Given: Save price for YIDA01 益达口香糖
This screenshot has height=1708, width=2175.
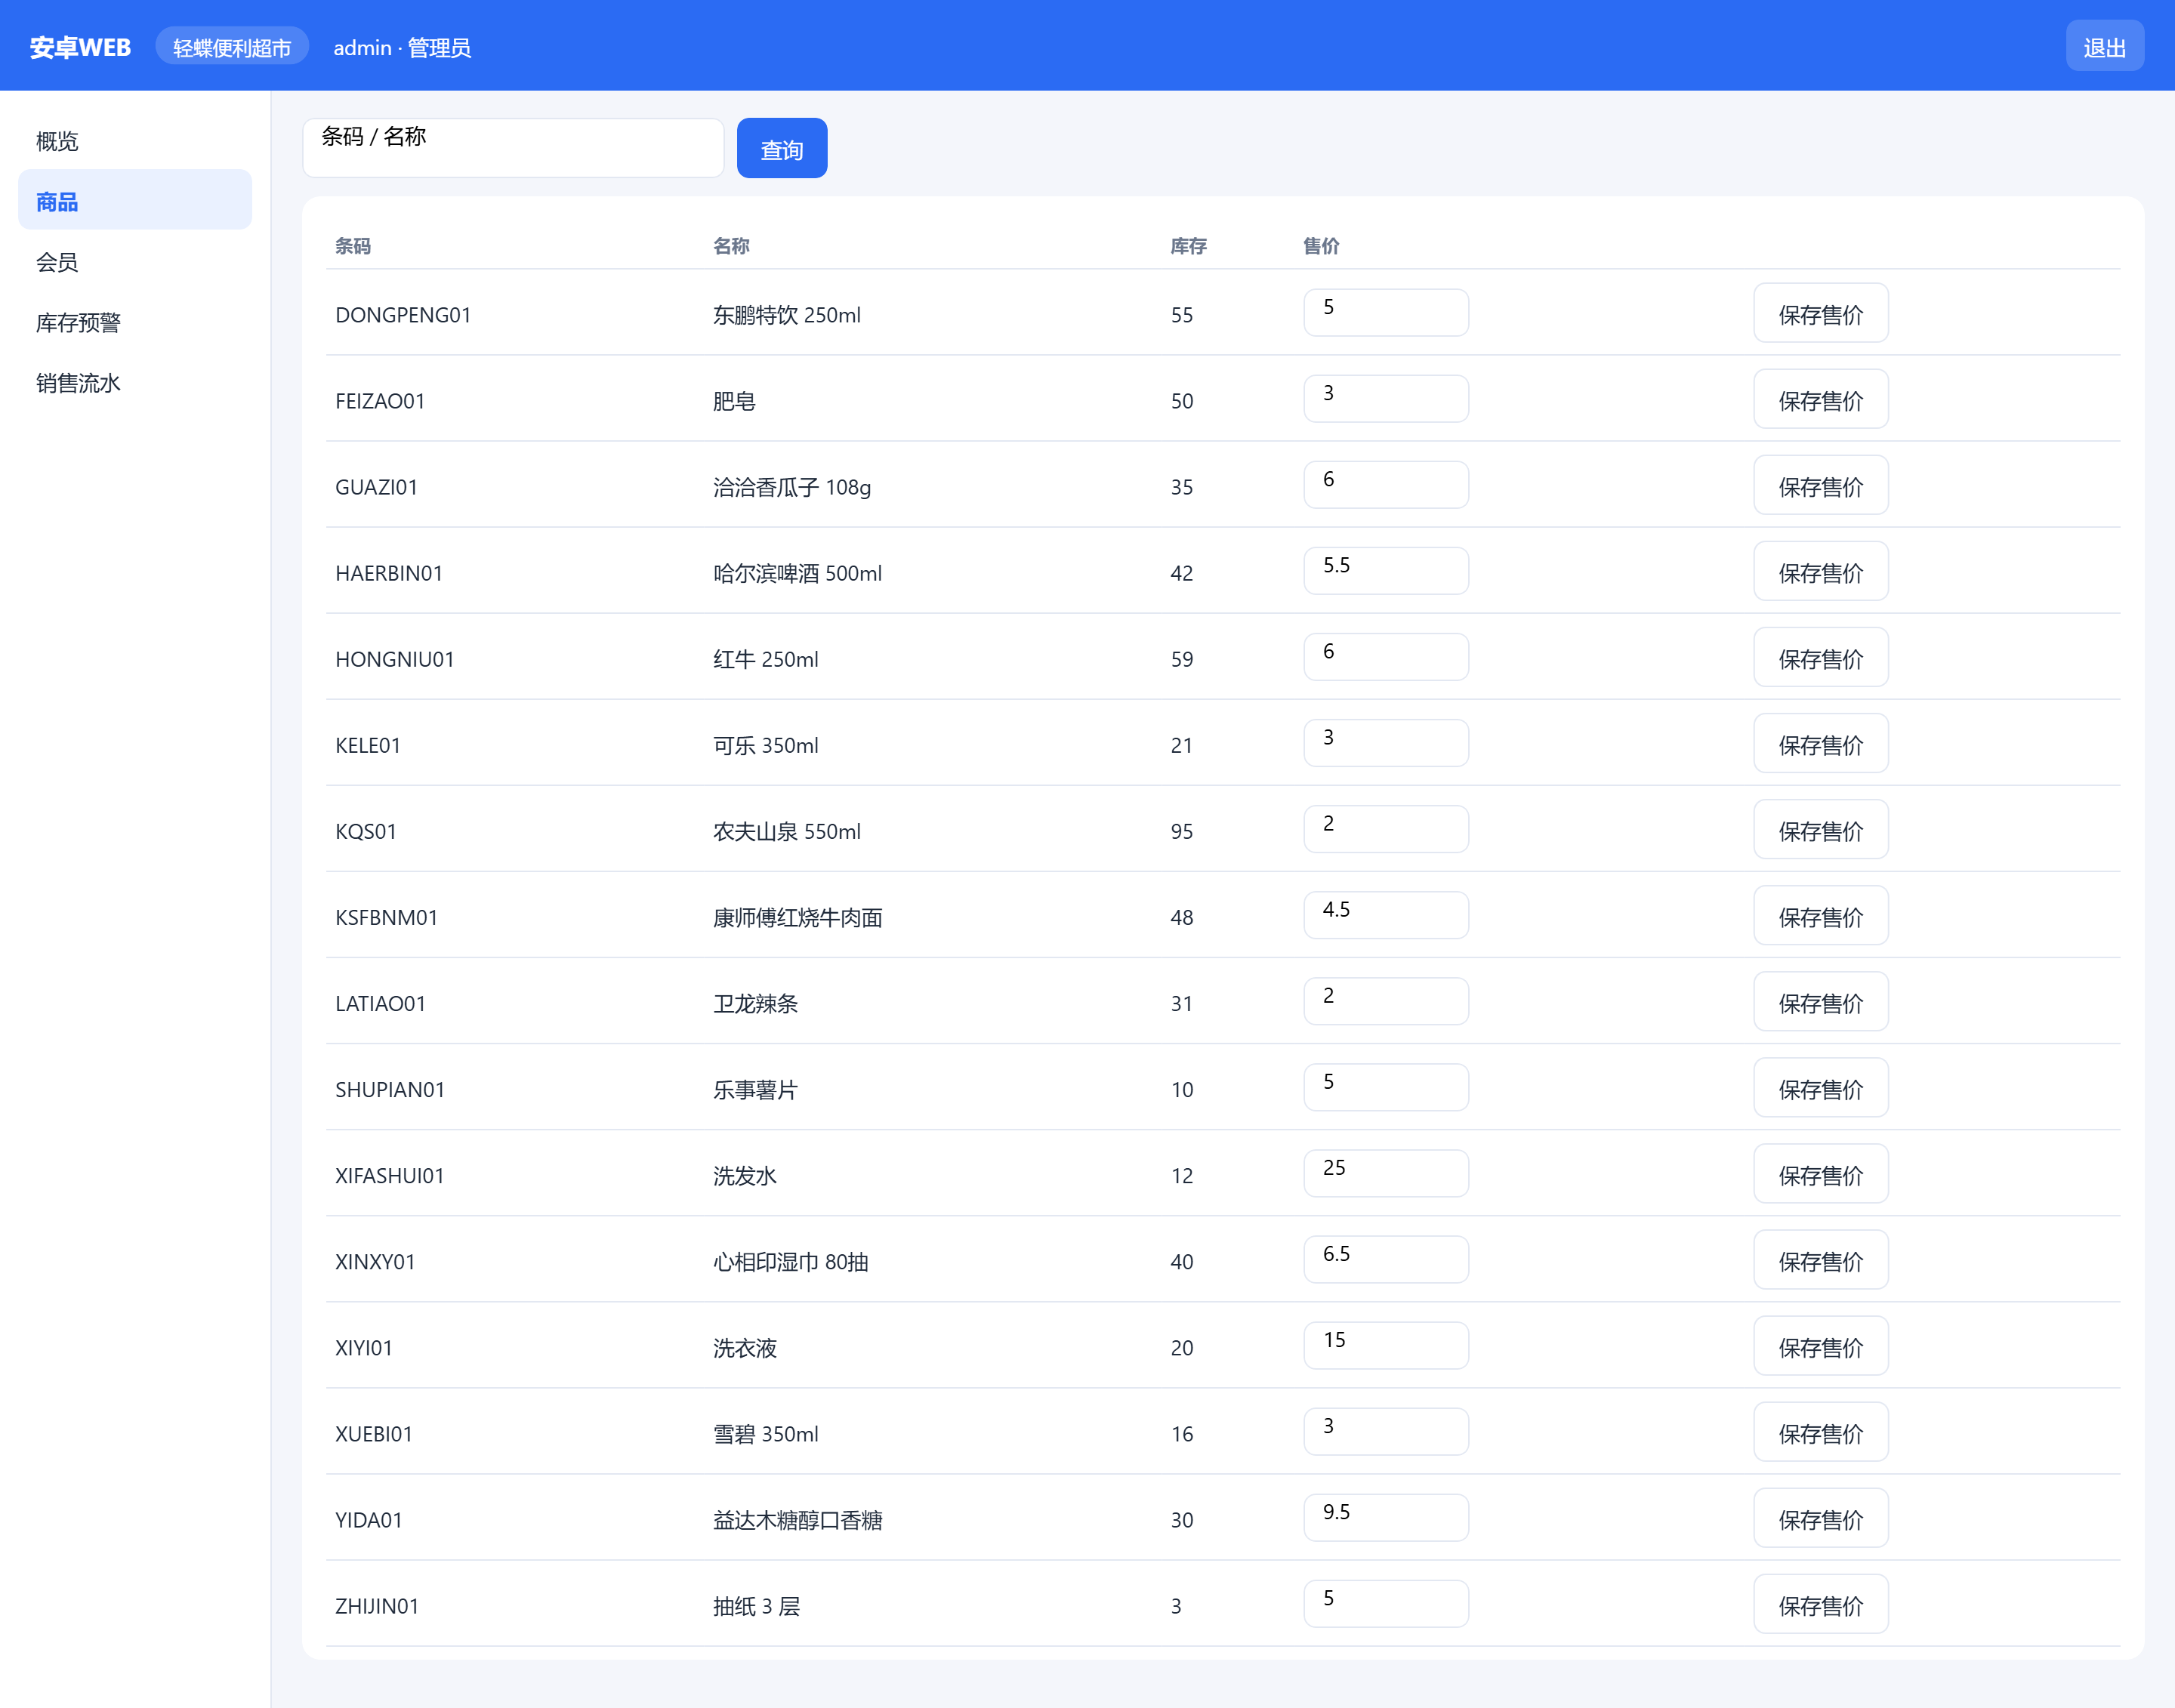Looking at the screenshot, I should 1820,1518.
